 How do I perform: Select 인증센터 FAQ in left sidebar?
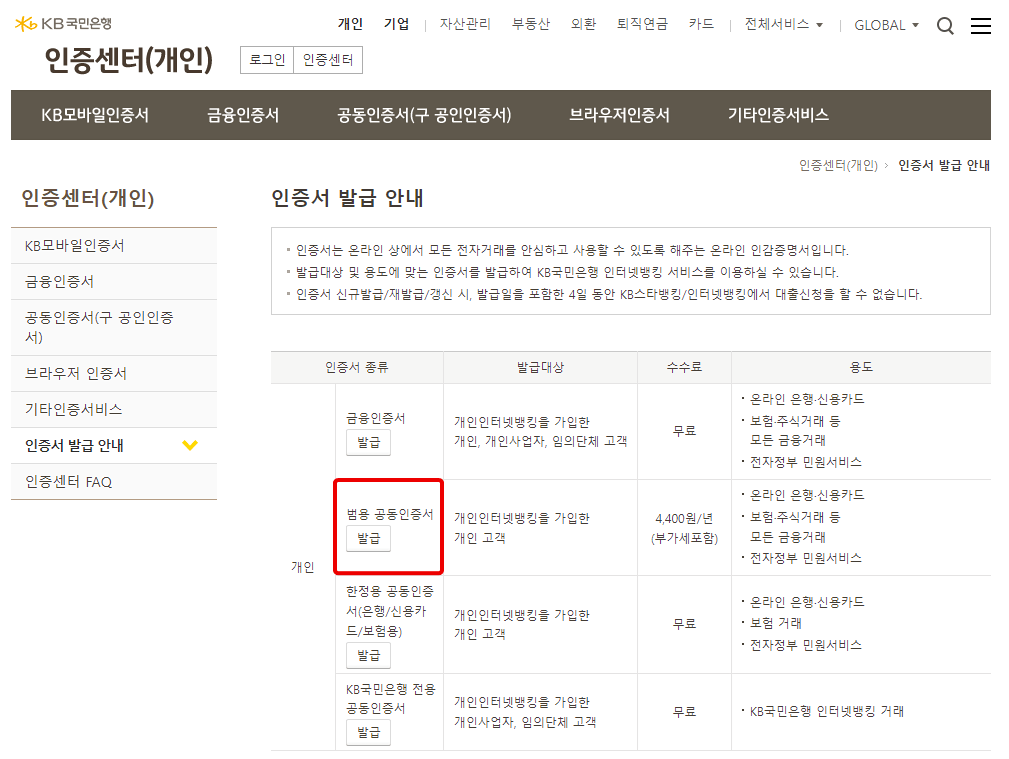pos(114,482)
